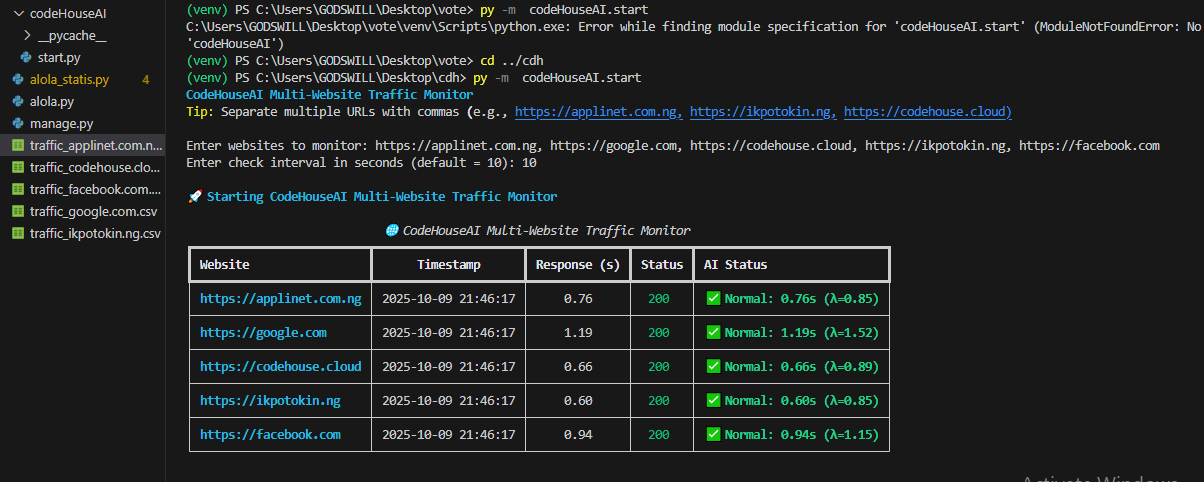Click the 'cd ../cdh' command in the terminal

[512, 60]
